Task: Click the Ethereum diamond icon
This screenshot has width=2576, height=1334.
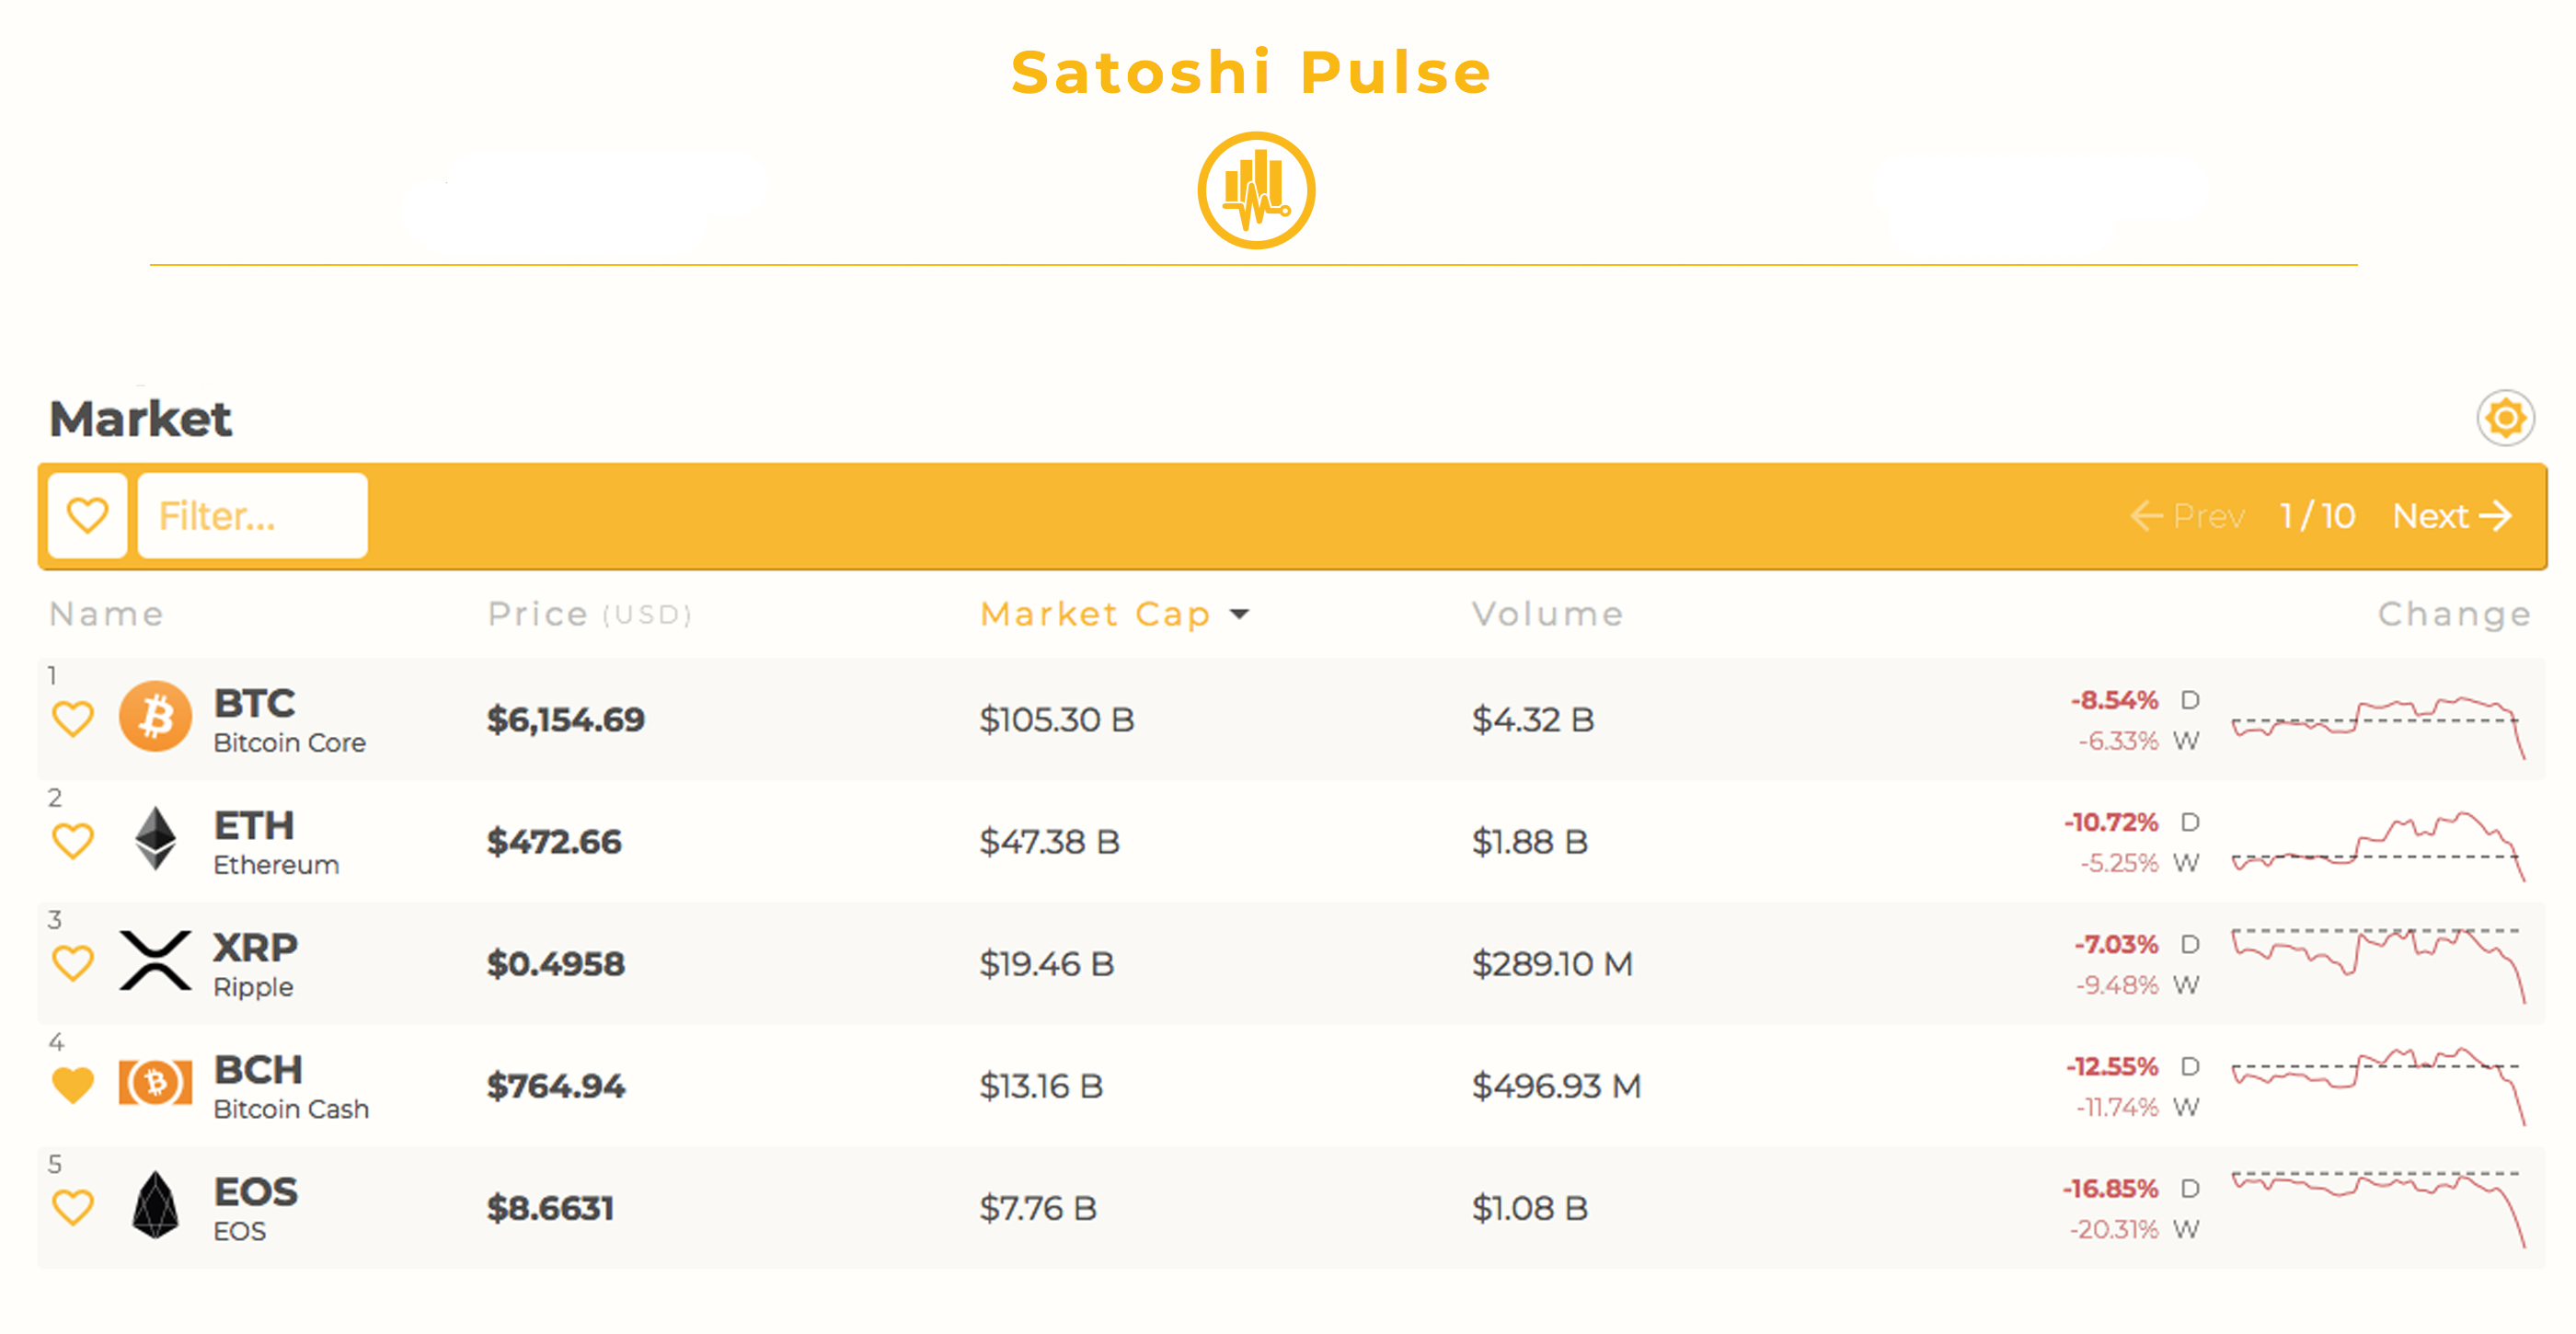Action: tap(155, 838)
